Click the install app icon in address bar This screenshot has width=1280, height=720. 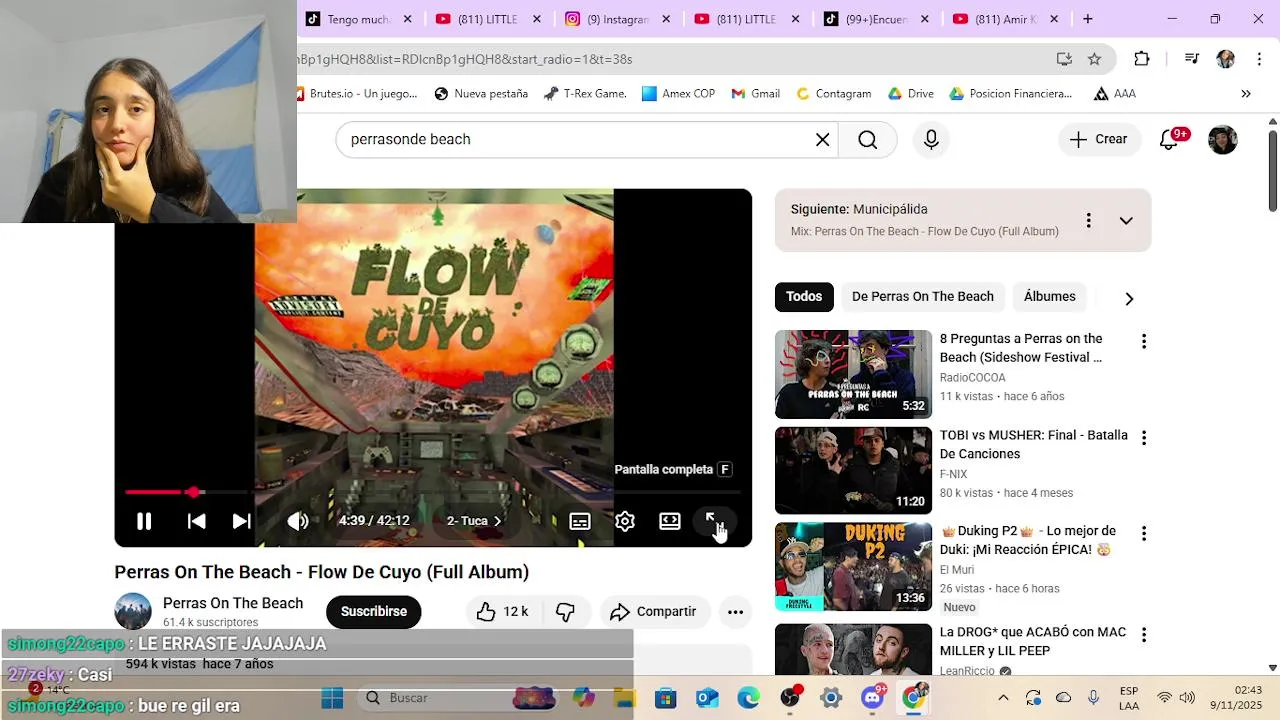pyautogui.click(x=1064, y=59)
